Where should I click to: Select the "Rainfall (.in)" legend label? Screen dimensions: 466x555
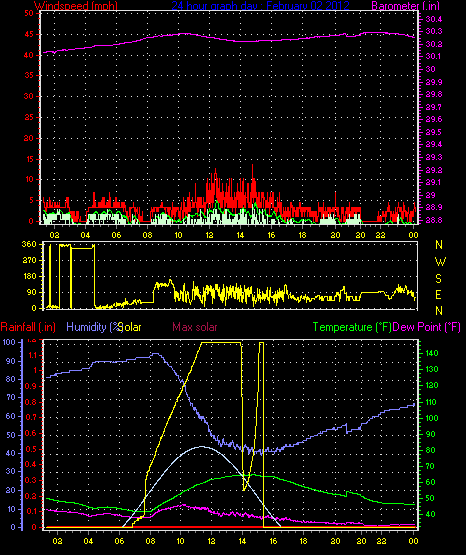[28, 327]
